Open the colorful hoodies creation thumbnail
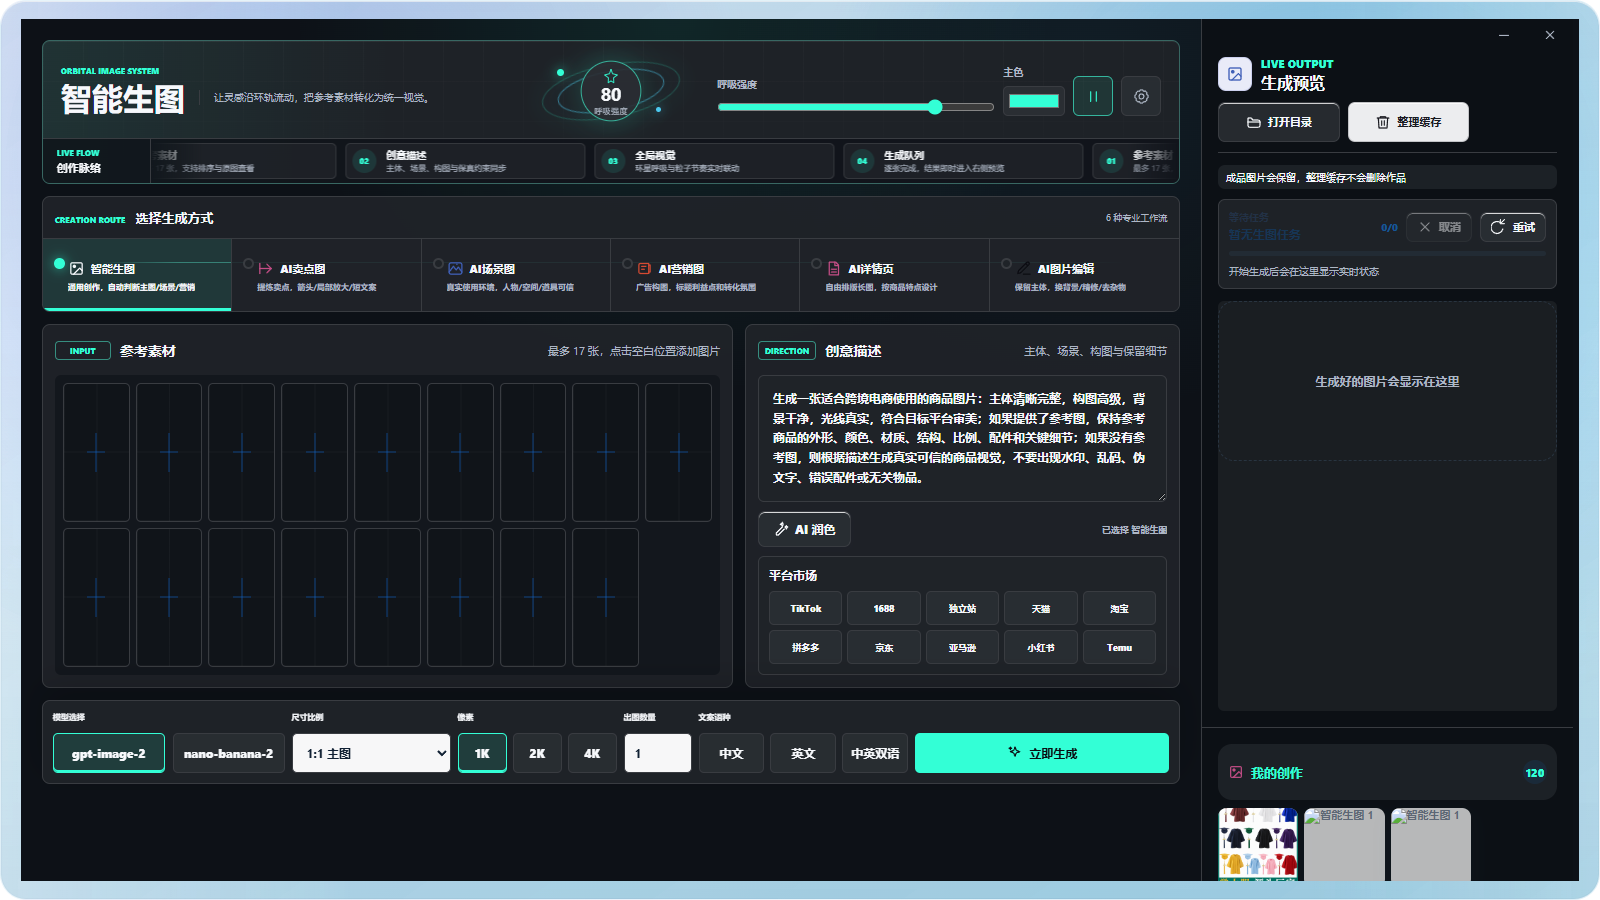Viewport: 1600px width, 900px height. pyautogui.click(x=1258, y=844)
